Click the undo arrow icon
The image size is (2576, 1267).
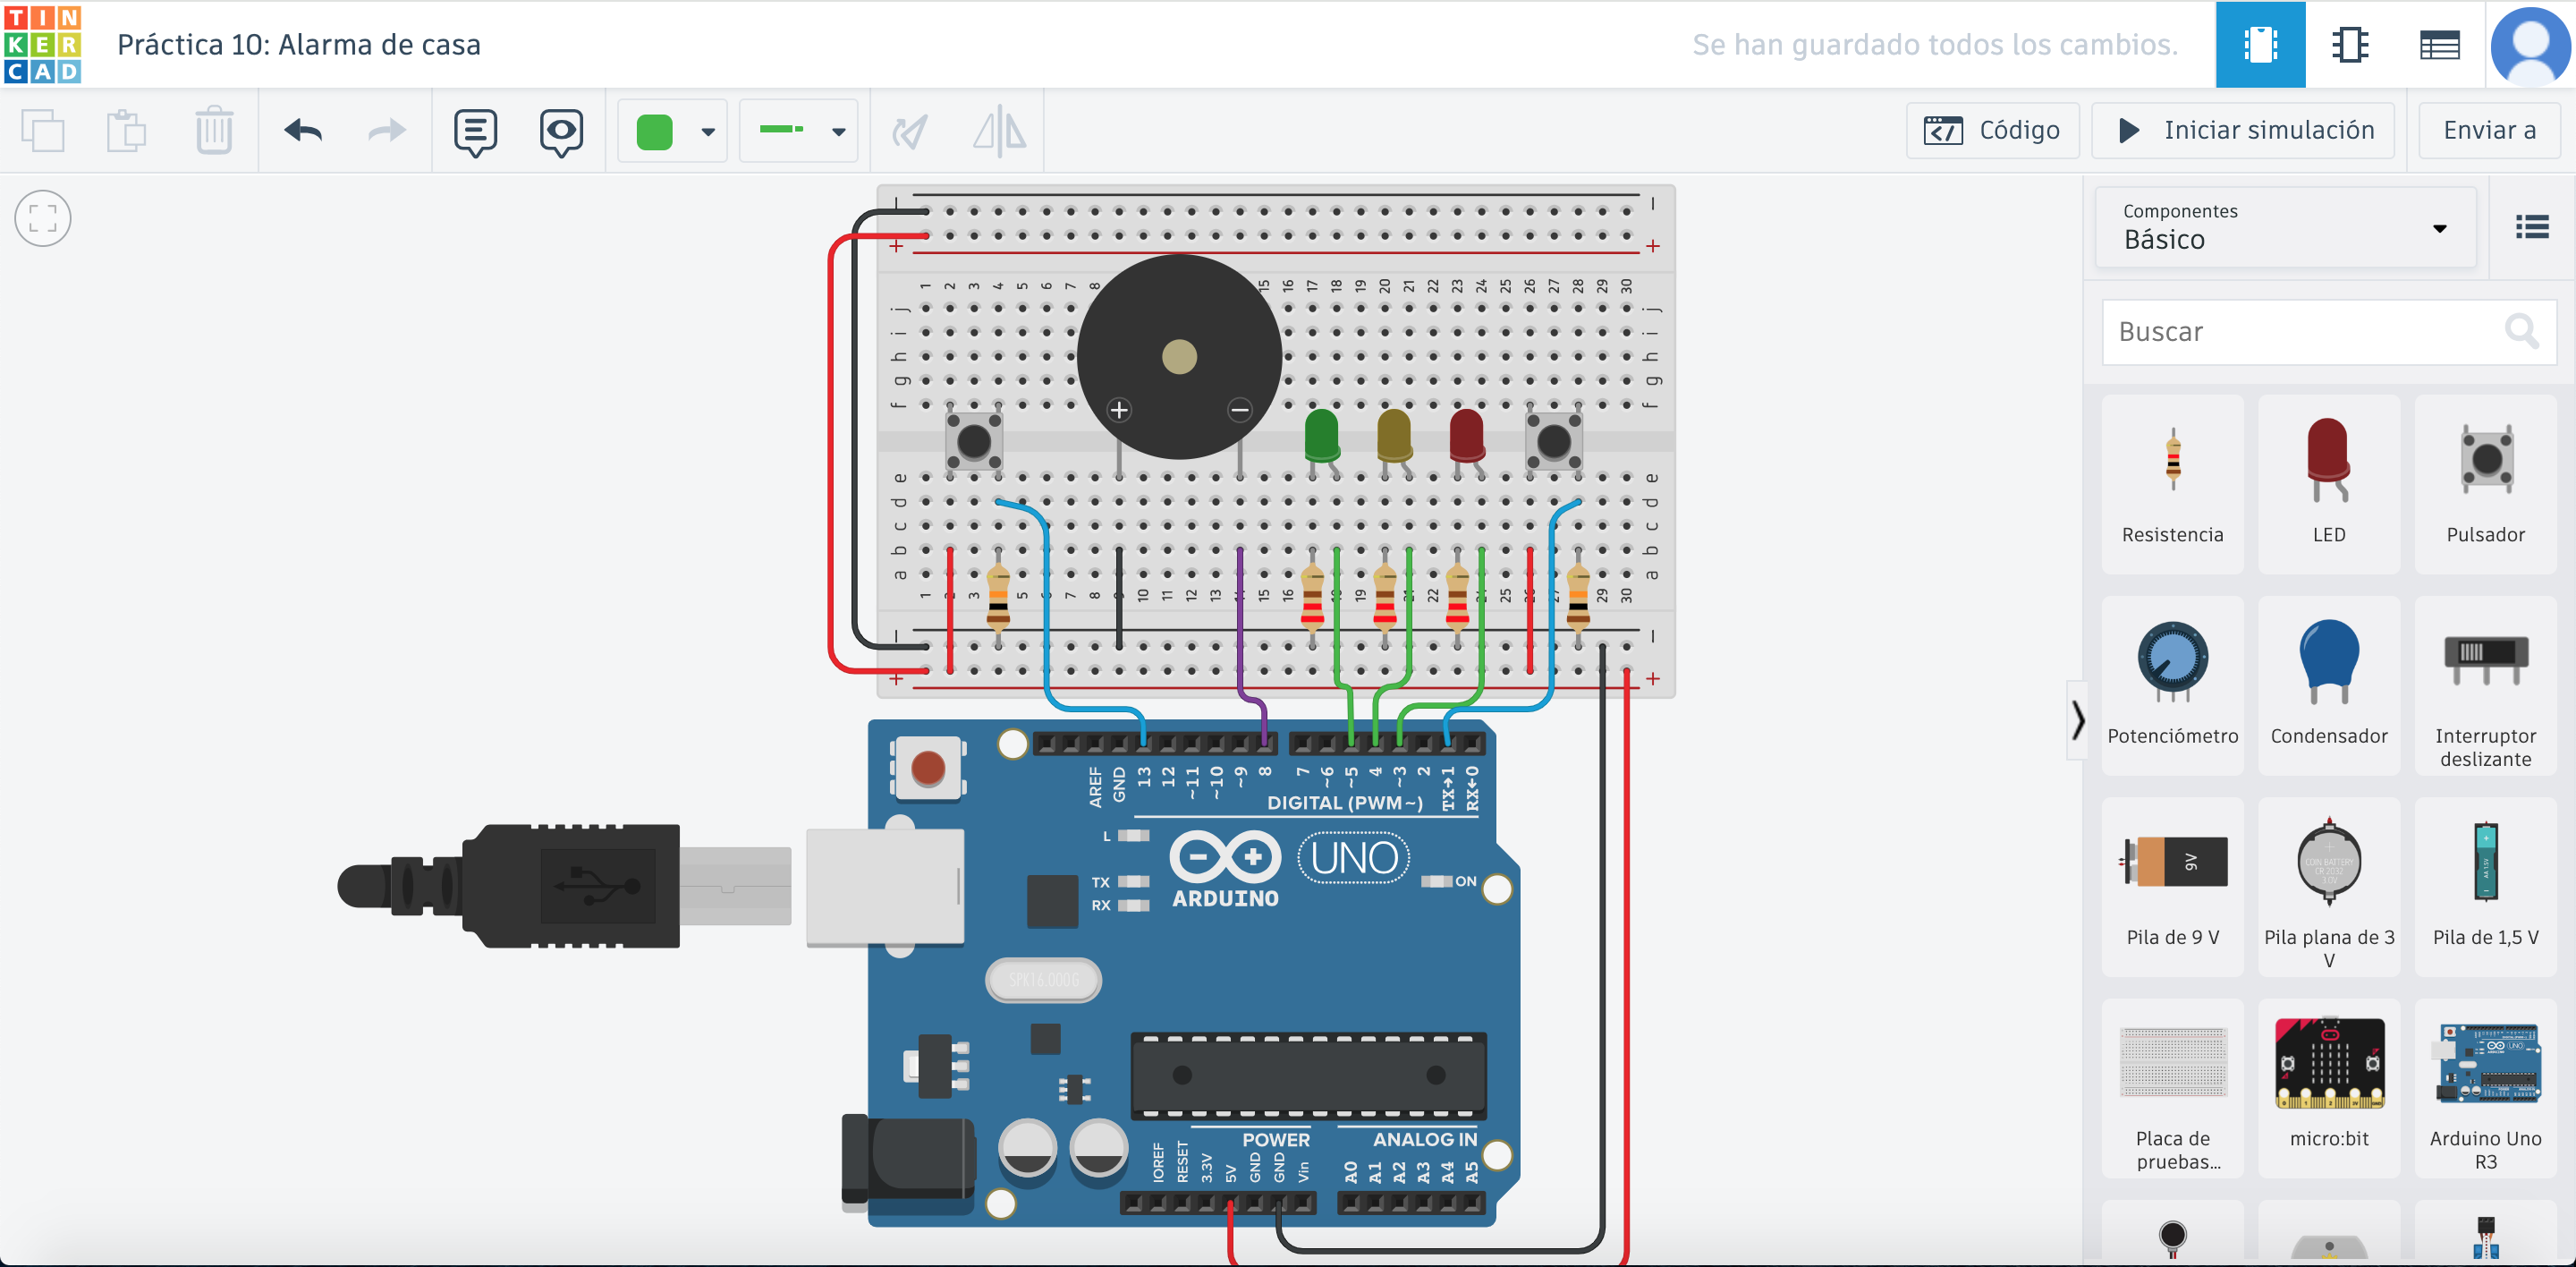point(303,131)
